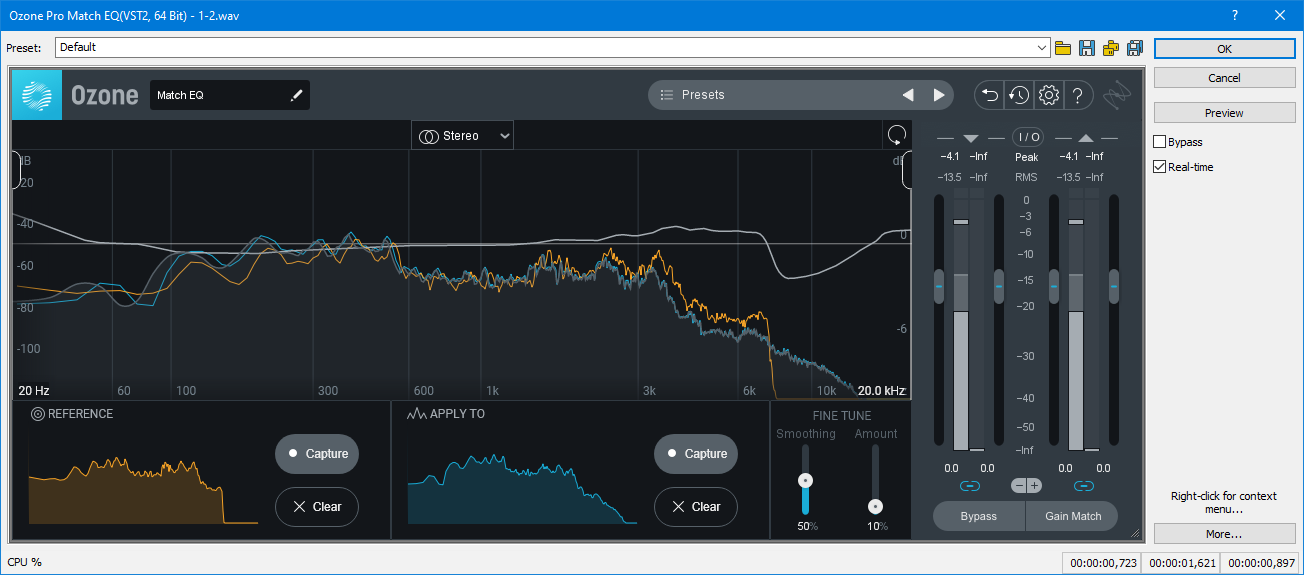Click the iZotope logo in the header
The image size is (1304, 575).
tap(1117, 96)
